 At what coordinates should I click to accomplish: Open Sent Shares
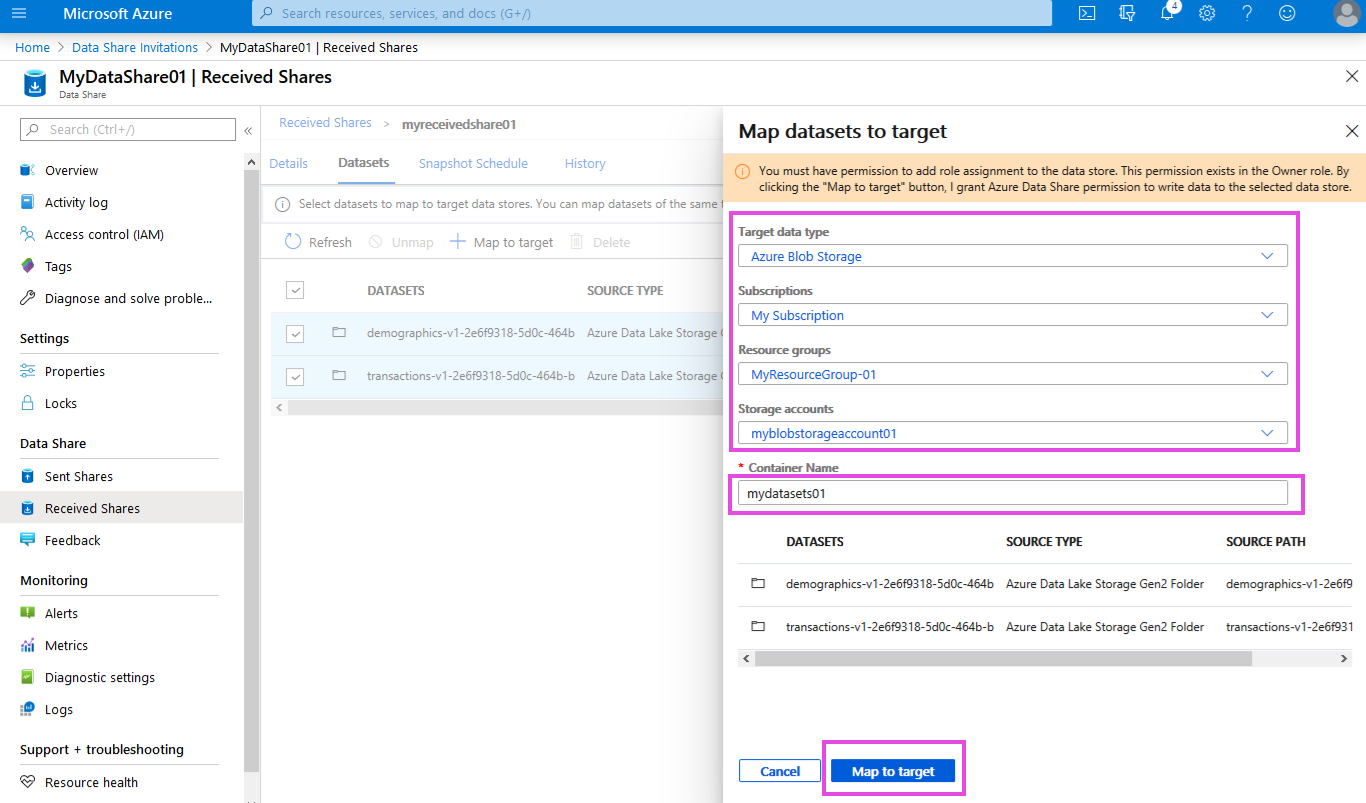pyautogui.click(x=79, y=476)
